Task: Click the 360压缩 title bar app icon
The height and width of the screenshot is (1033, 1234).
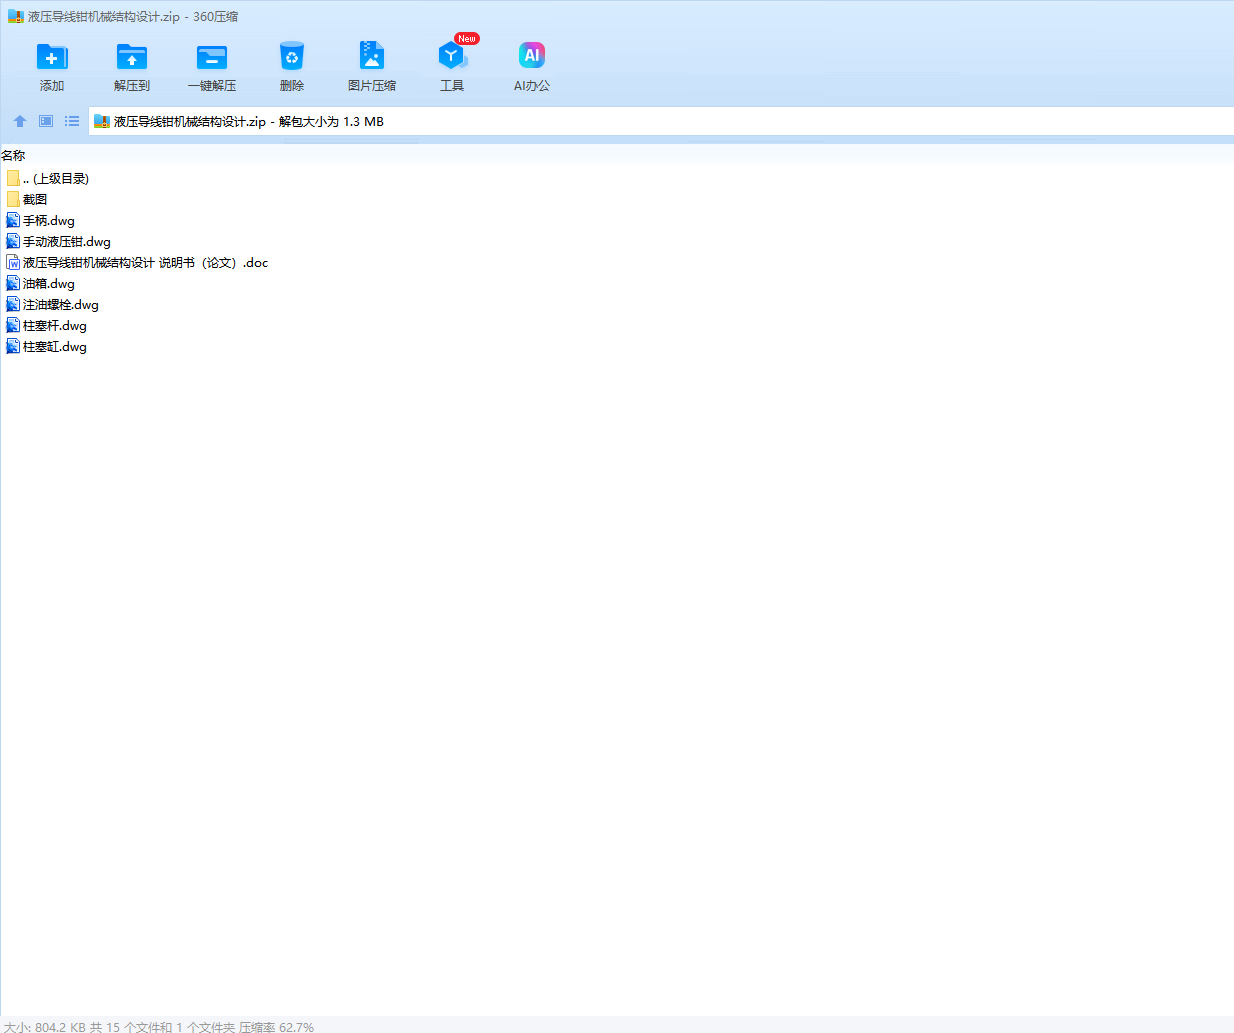Action: [15, 16]
